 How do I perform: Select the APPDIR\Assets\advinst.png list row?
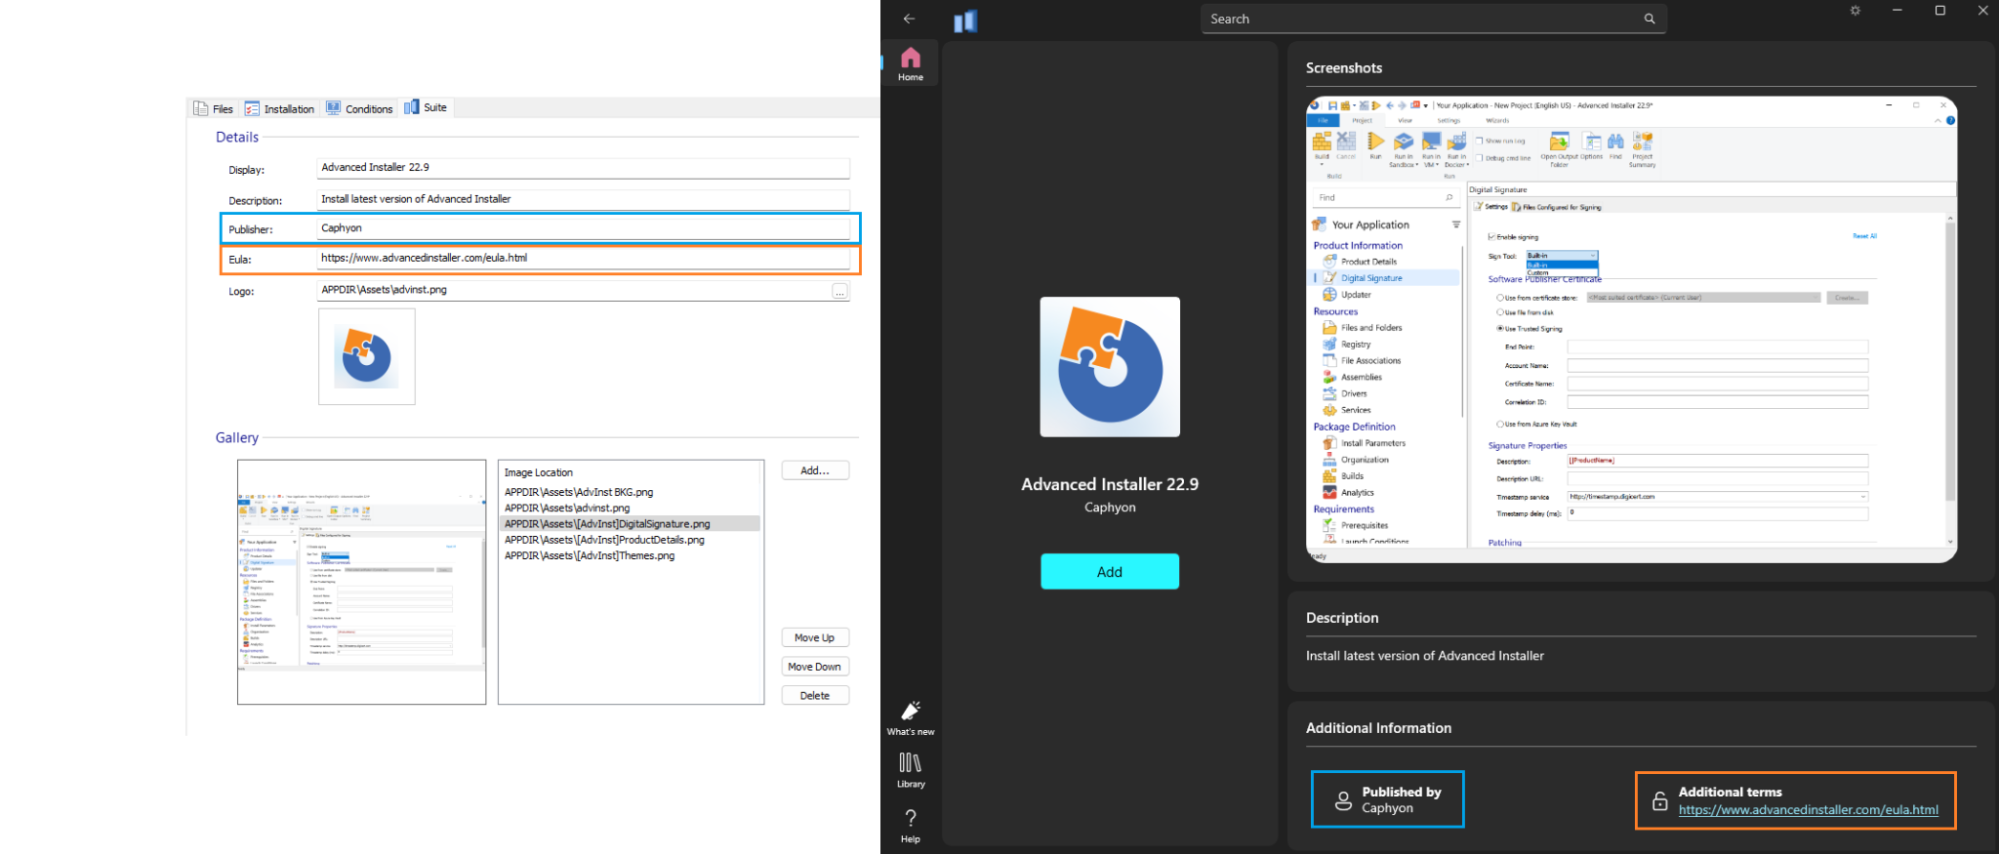(629, 508)
